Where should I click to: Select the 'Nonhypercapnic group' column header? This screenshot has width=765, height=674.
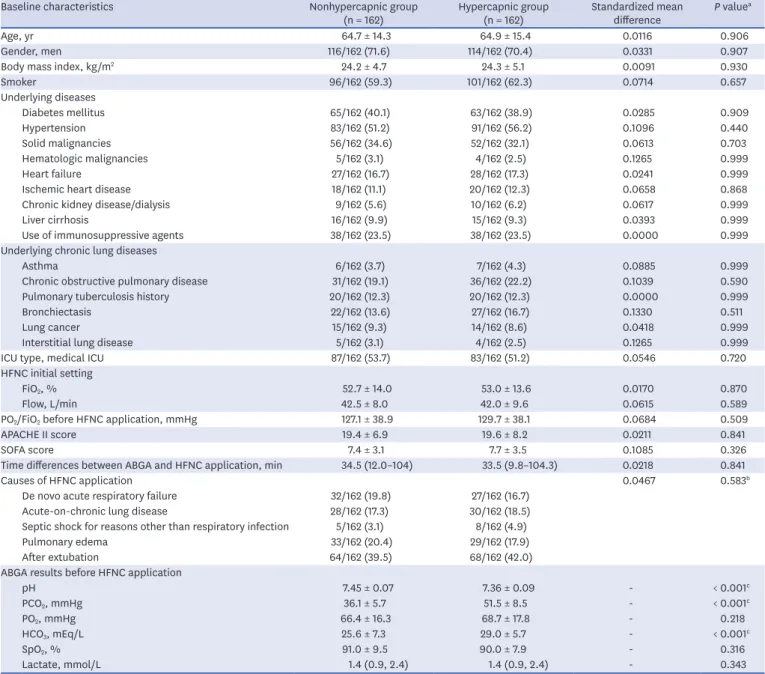coord(363,14)
